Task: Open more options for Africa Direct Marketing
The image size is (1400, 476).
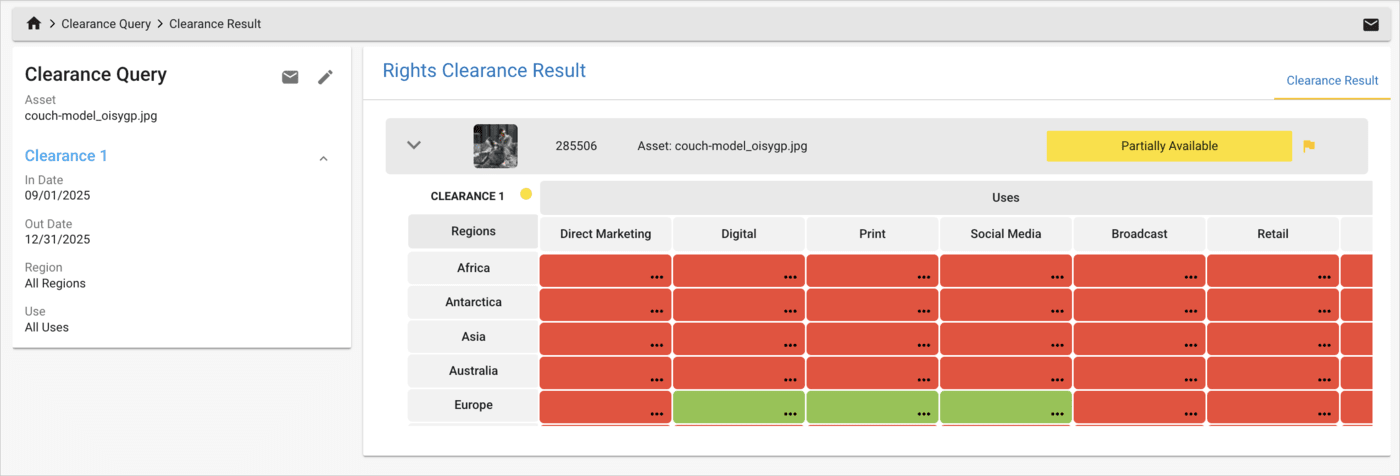Action: tap(656, 277)
